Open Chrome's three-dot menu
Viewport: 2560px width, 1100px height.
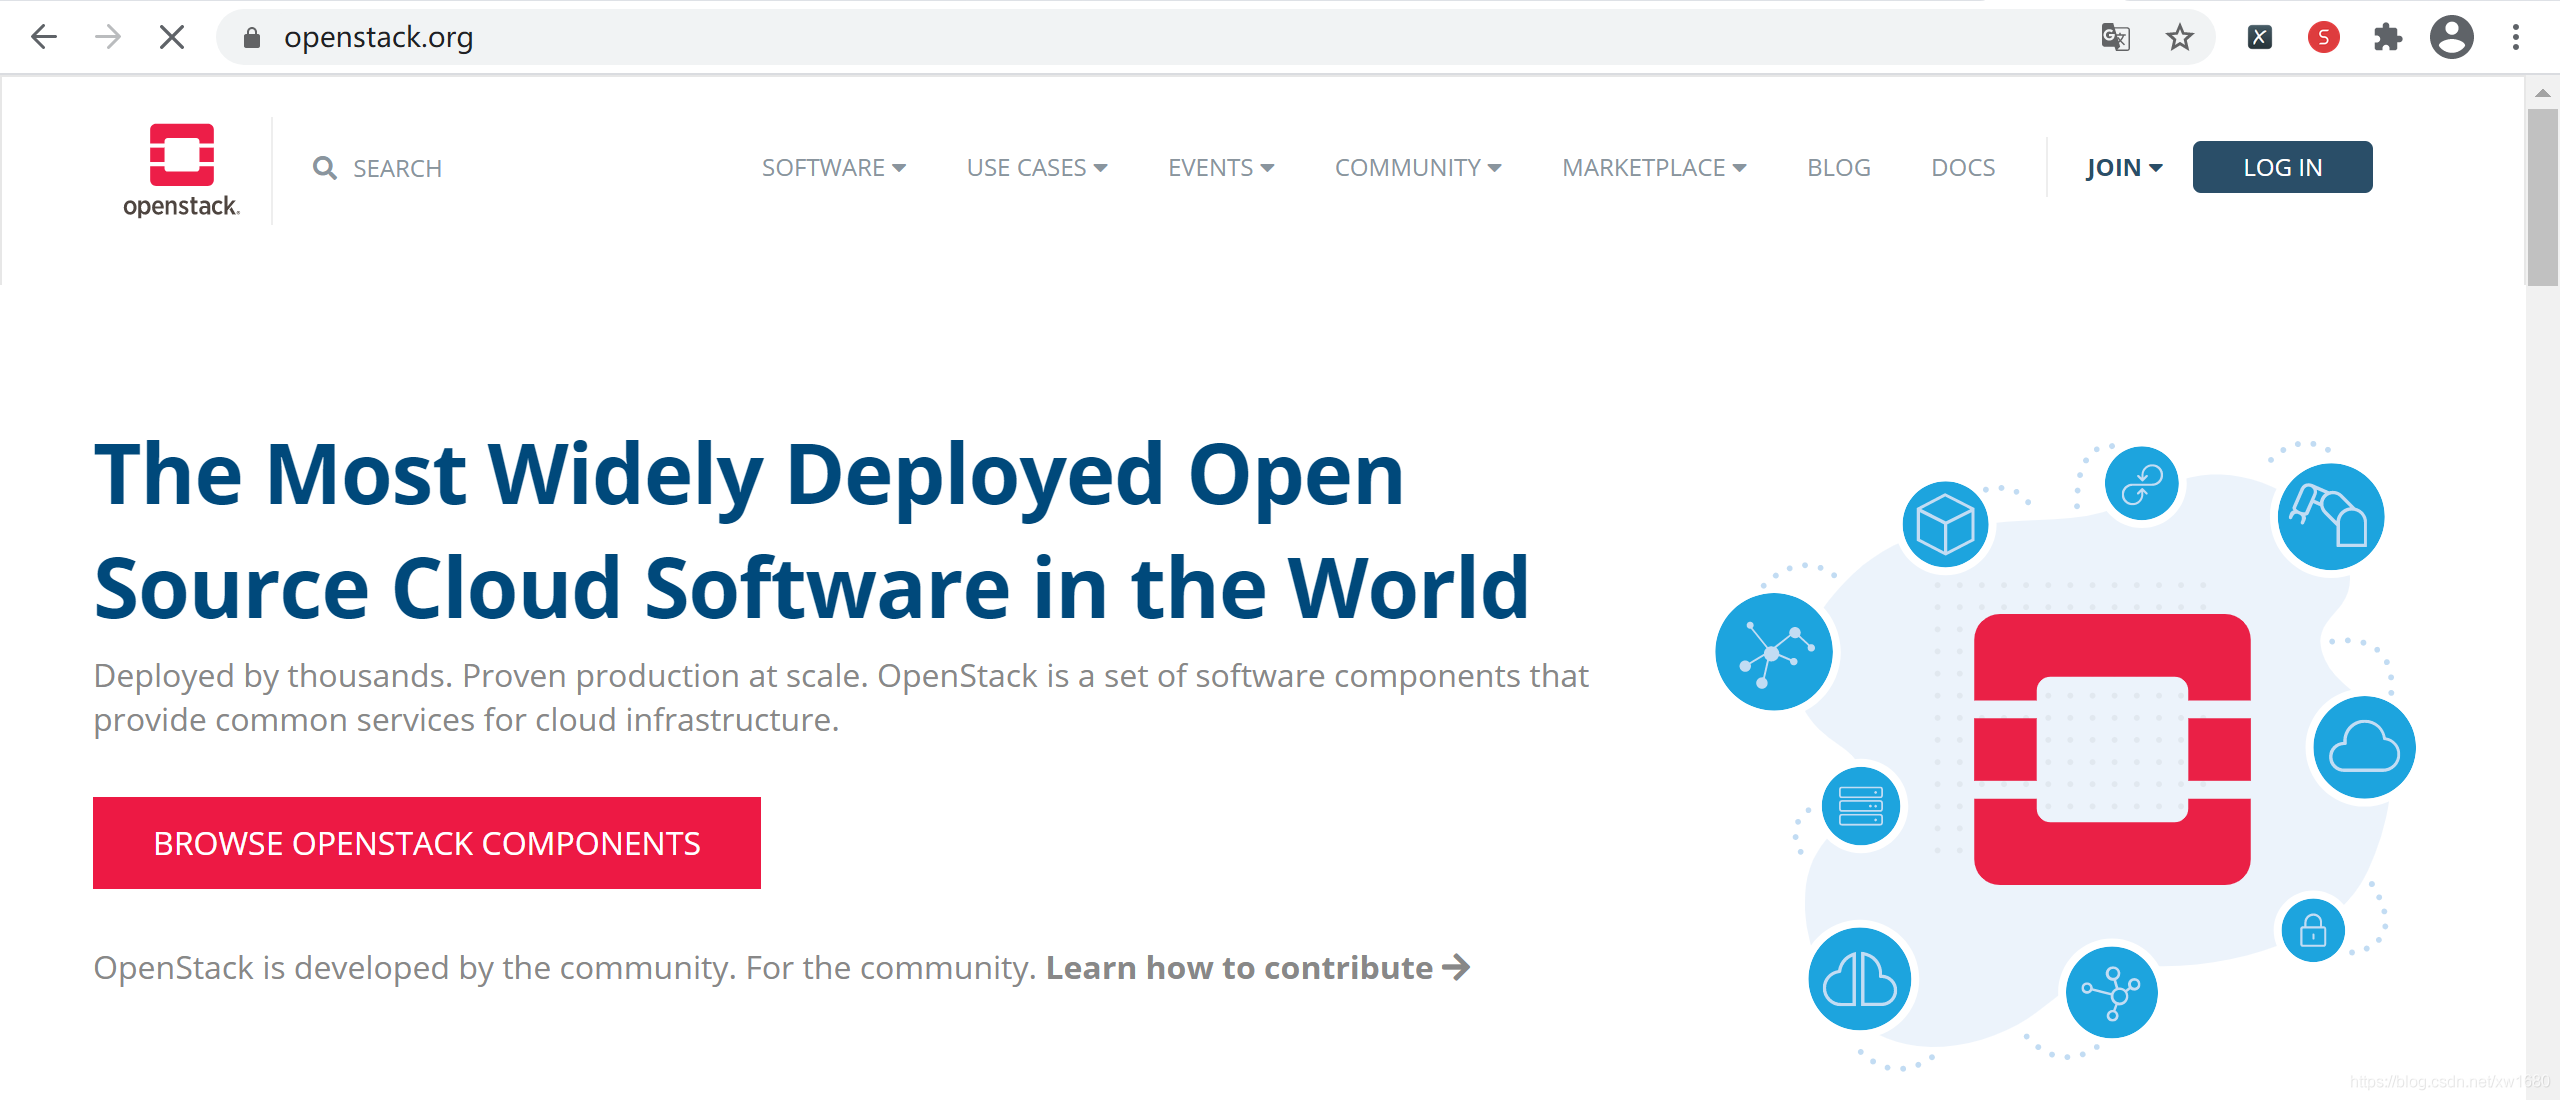click(x=2516, y=37)
